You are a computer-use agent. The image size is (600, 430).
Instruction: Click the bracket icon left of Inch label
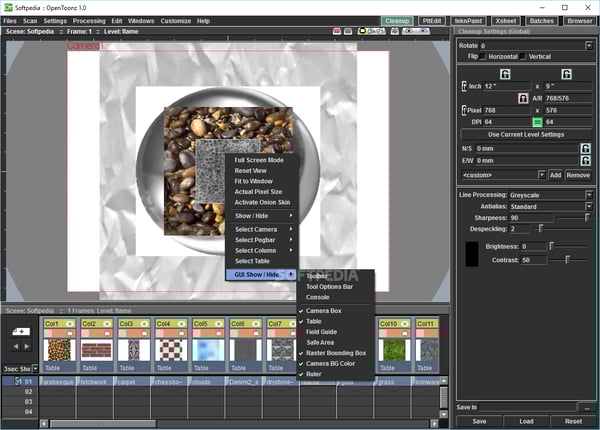pos(464,86)
